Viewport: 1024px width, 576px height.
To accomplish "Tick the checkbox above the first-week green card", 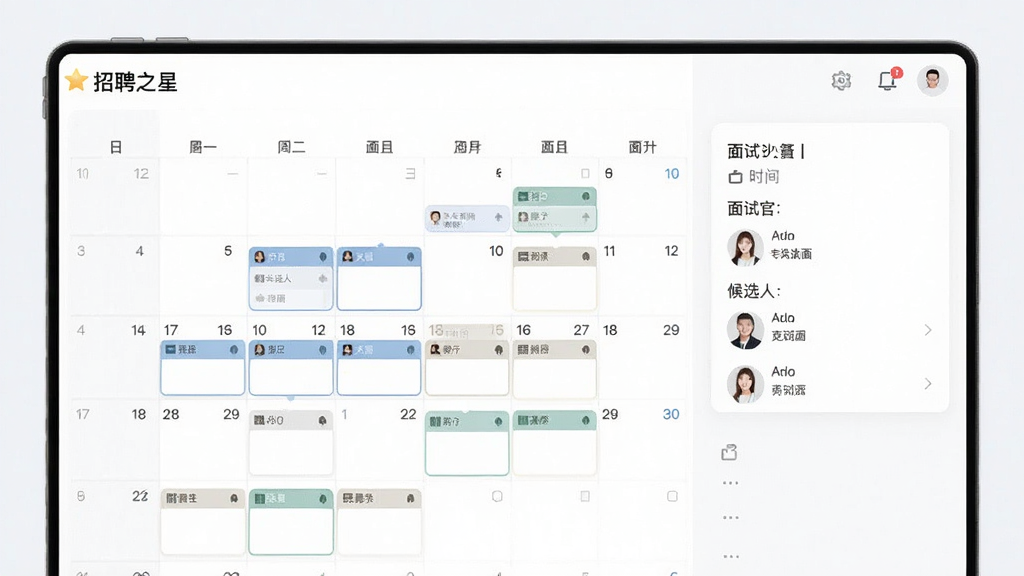I will (585, 174).
